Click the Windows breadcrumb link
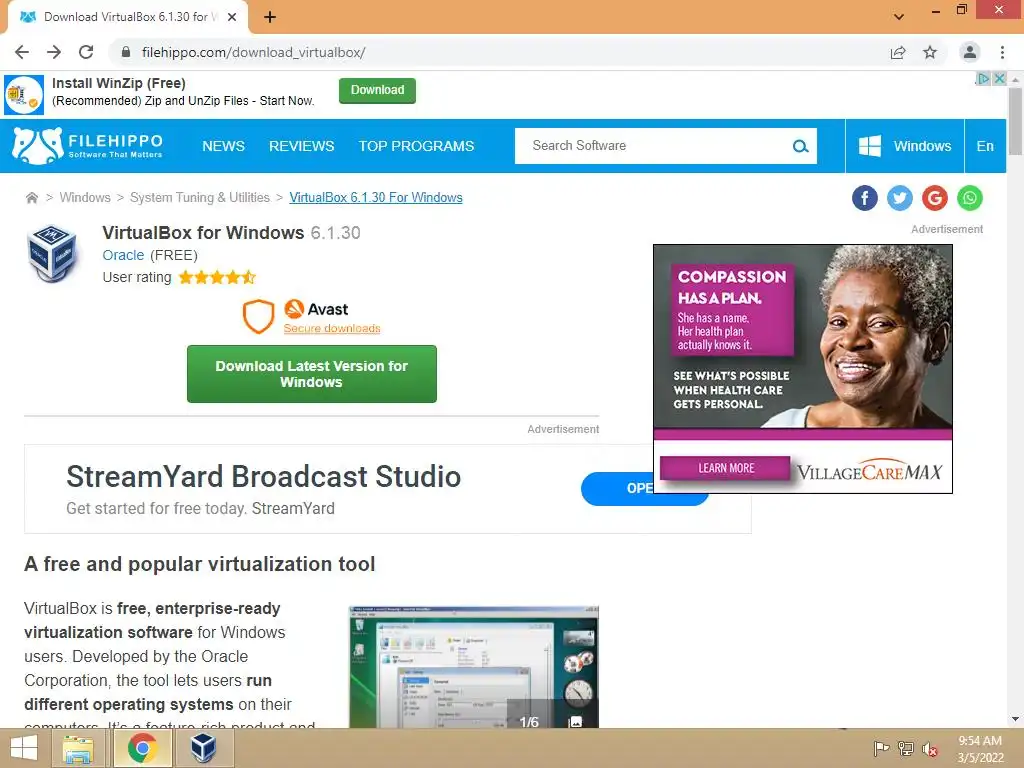The width and height of the screenshot is (1024, 768). (x=85, y=198)
